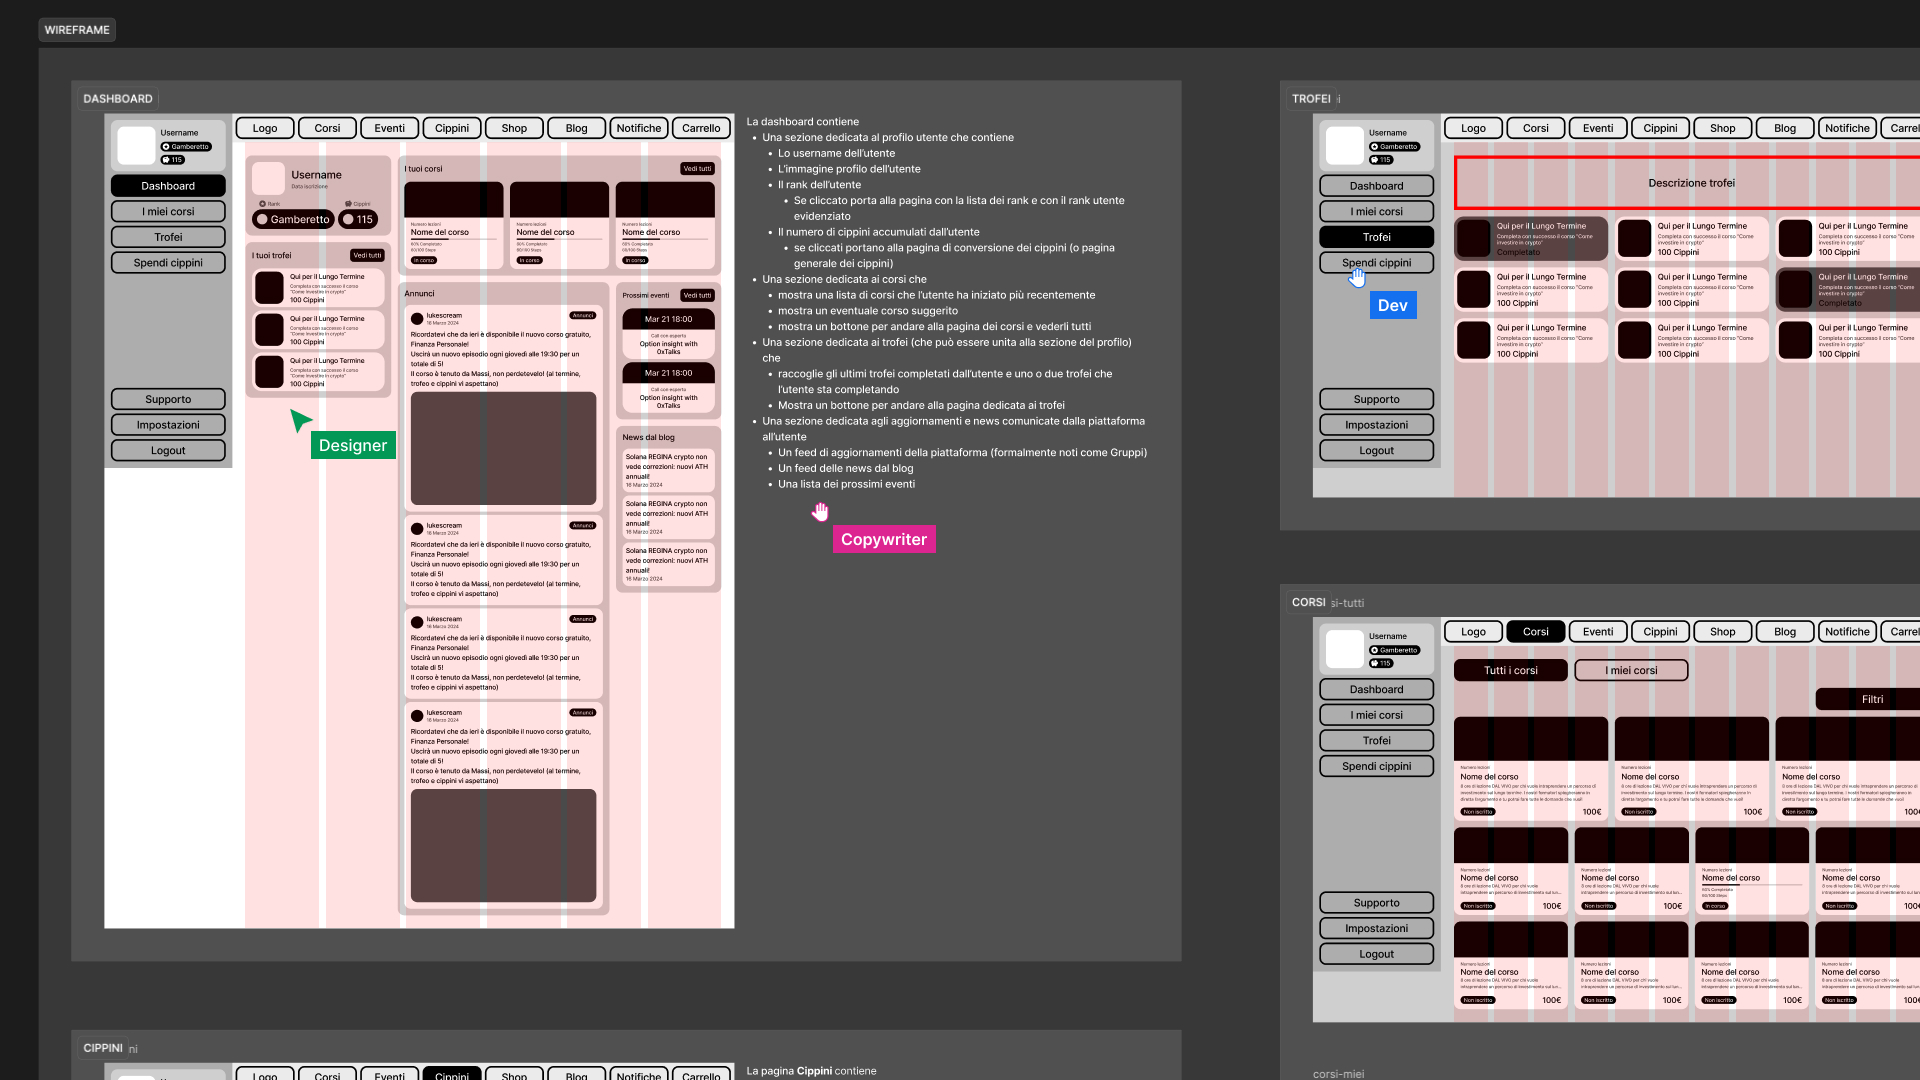The height and width of the screenshot is (1080, 1920).
Task: Select the 'La dashboard contiene' note heading
Action: (803, 122)
